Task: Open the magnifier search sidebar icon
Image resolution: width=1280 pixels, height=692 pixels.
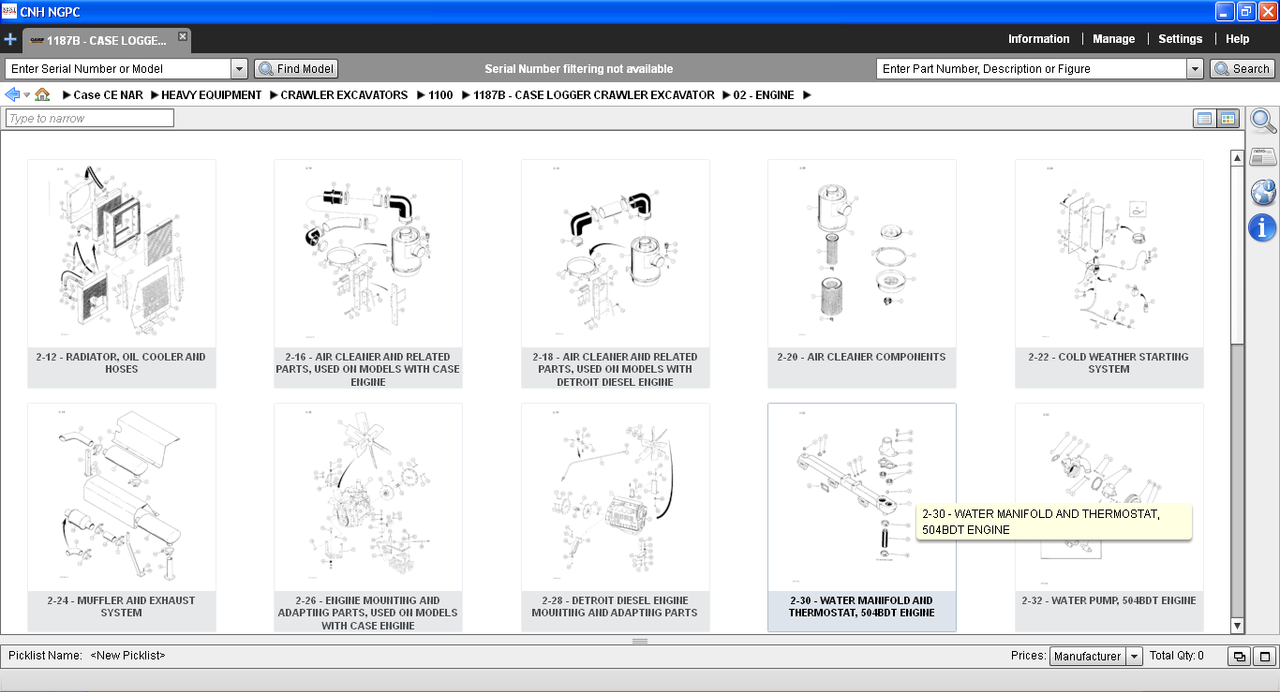Action: pos(1263,121)
